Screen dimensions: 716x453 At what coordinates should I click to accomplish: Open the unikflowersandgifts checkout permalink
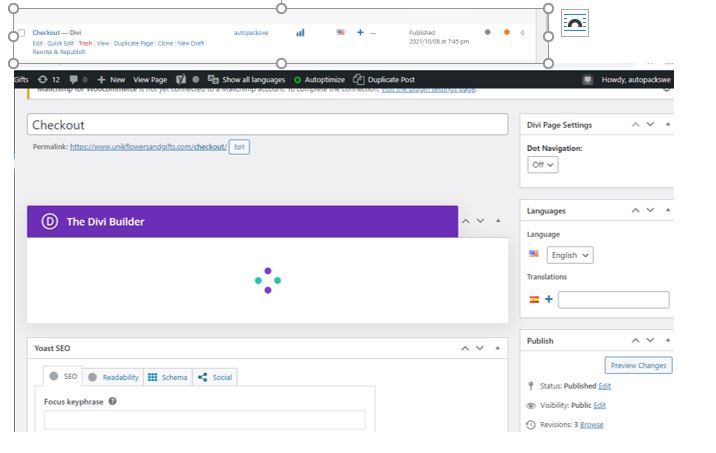point(148,147)
